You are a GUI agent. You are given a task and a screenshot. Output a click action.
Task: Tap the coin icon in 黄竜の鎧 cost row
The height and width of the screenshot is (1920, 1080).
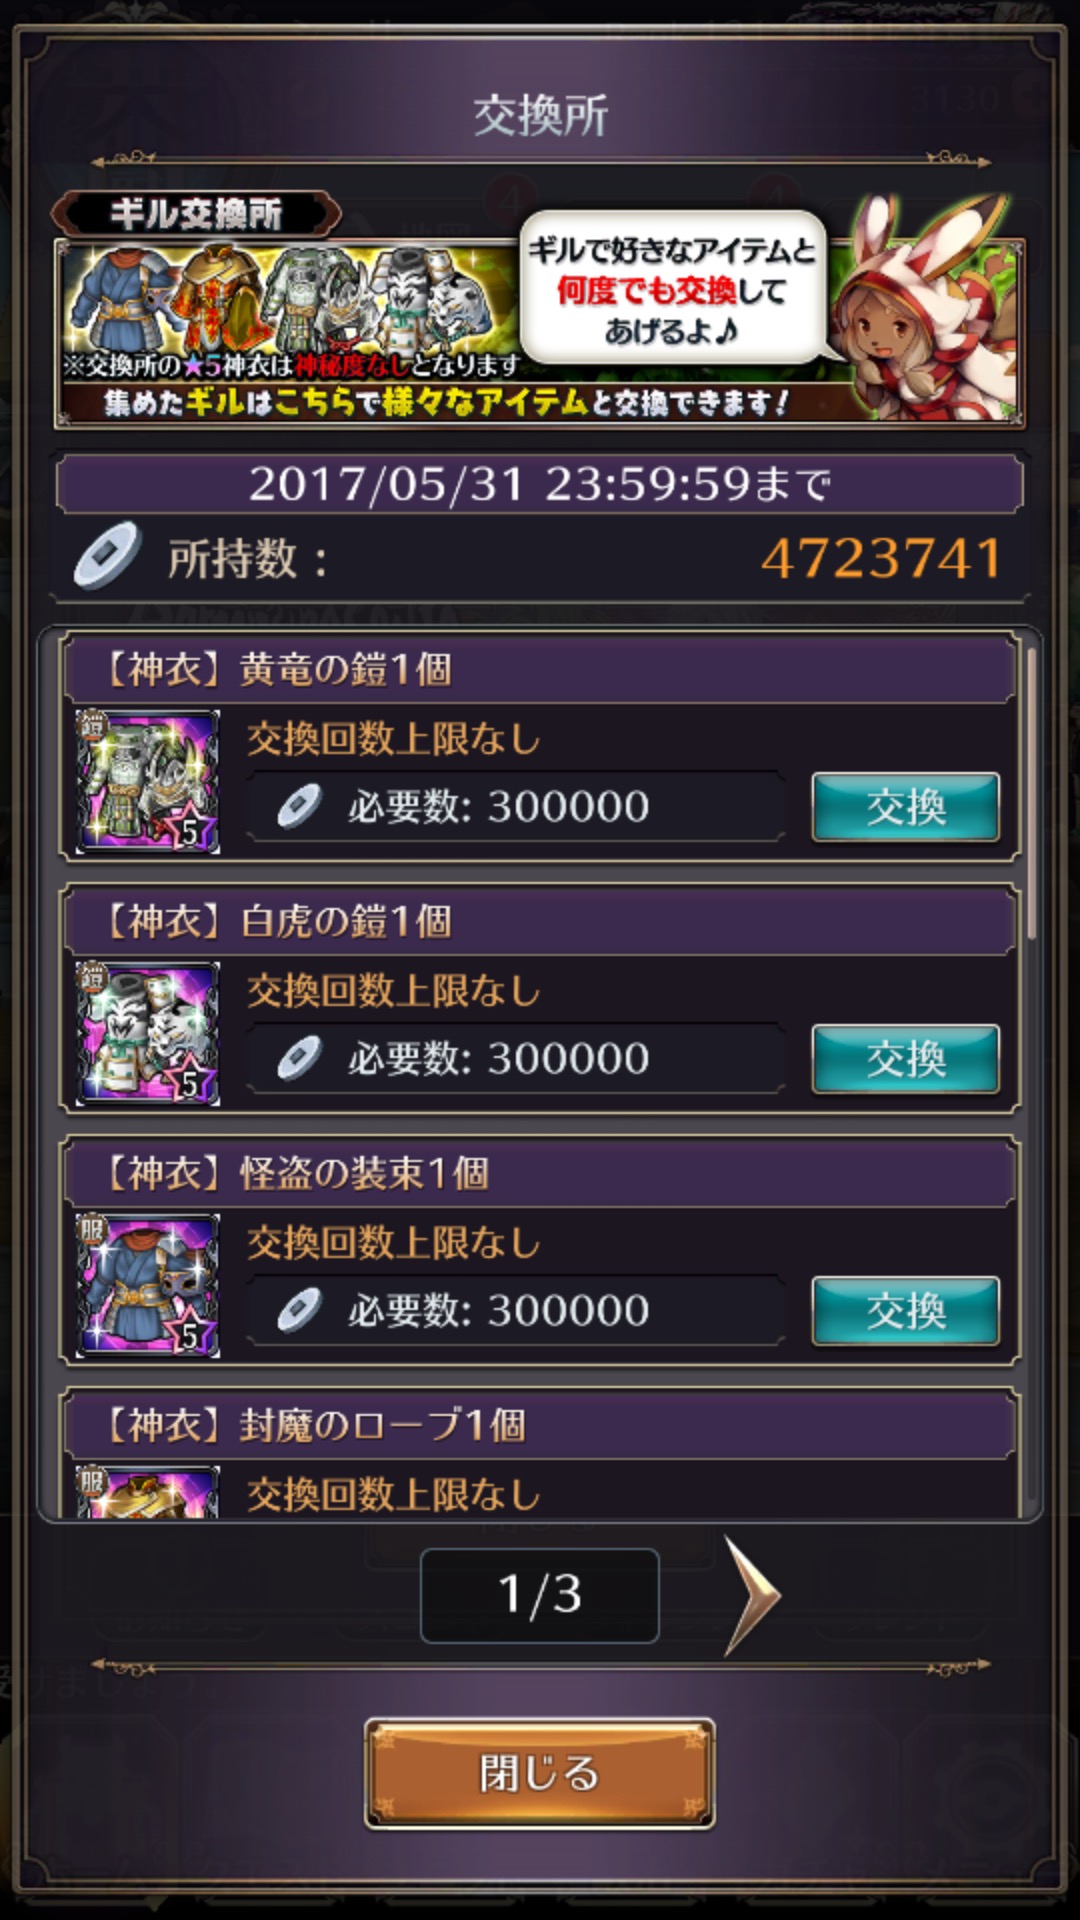pyautogui.click(x=299, y=806)
